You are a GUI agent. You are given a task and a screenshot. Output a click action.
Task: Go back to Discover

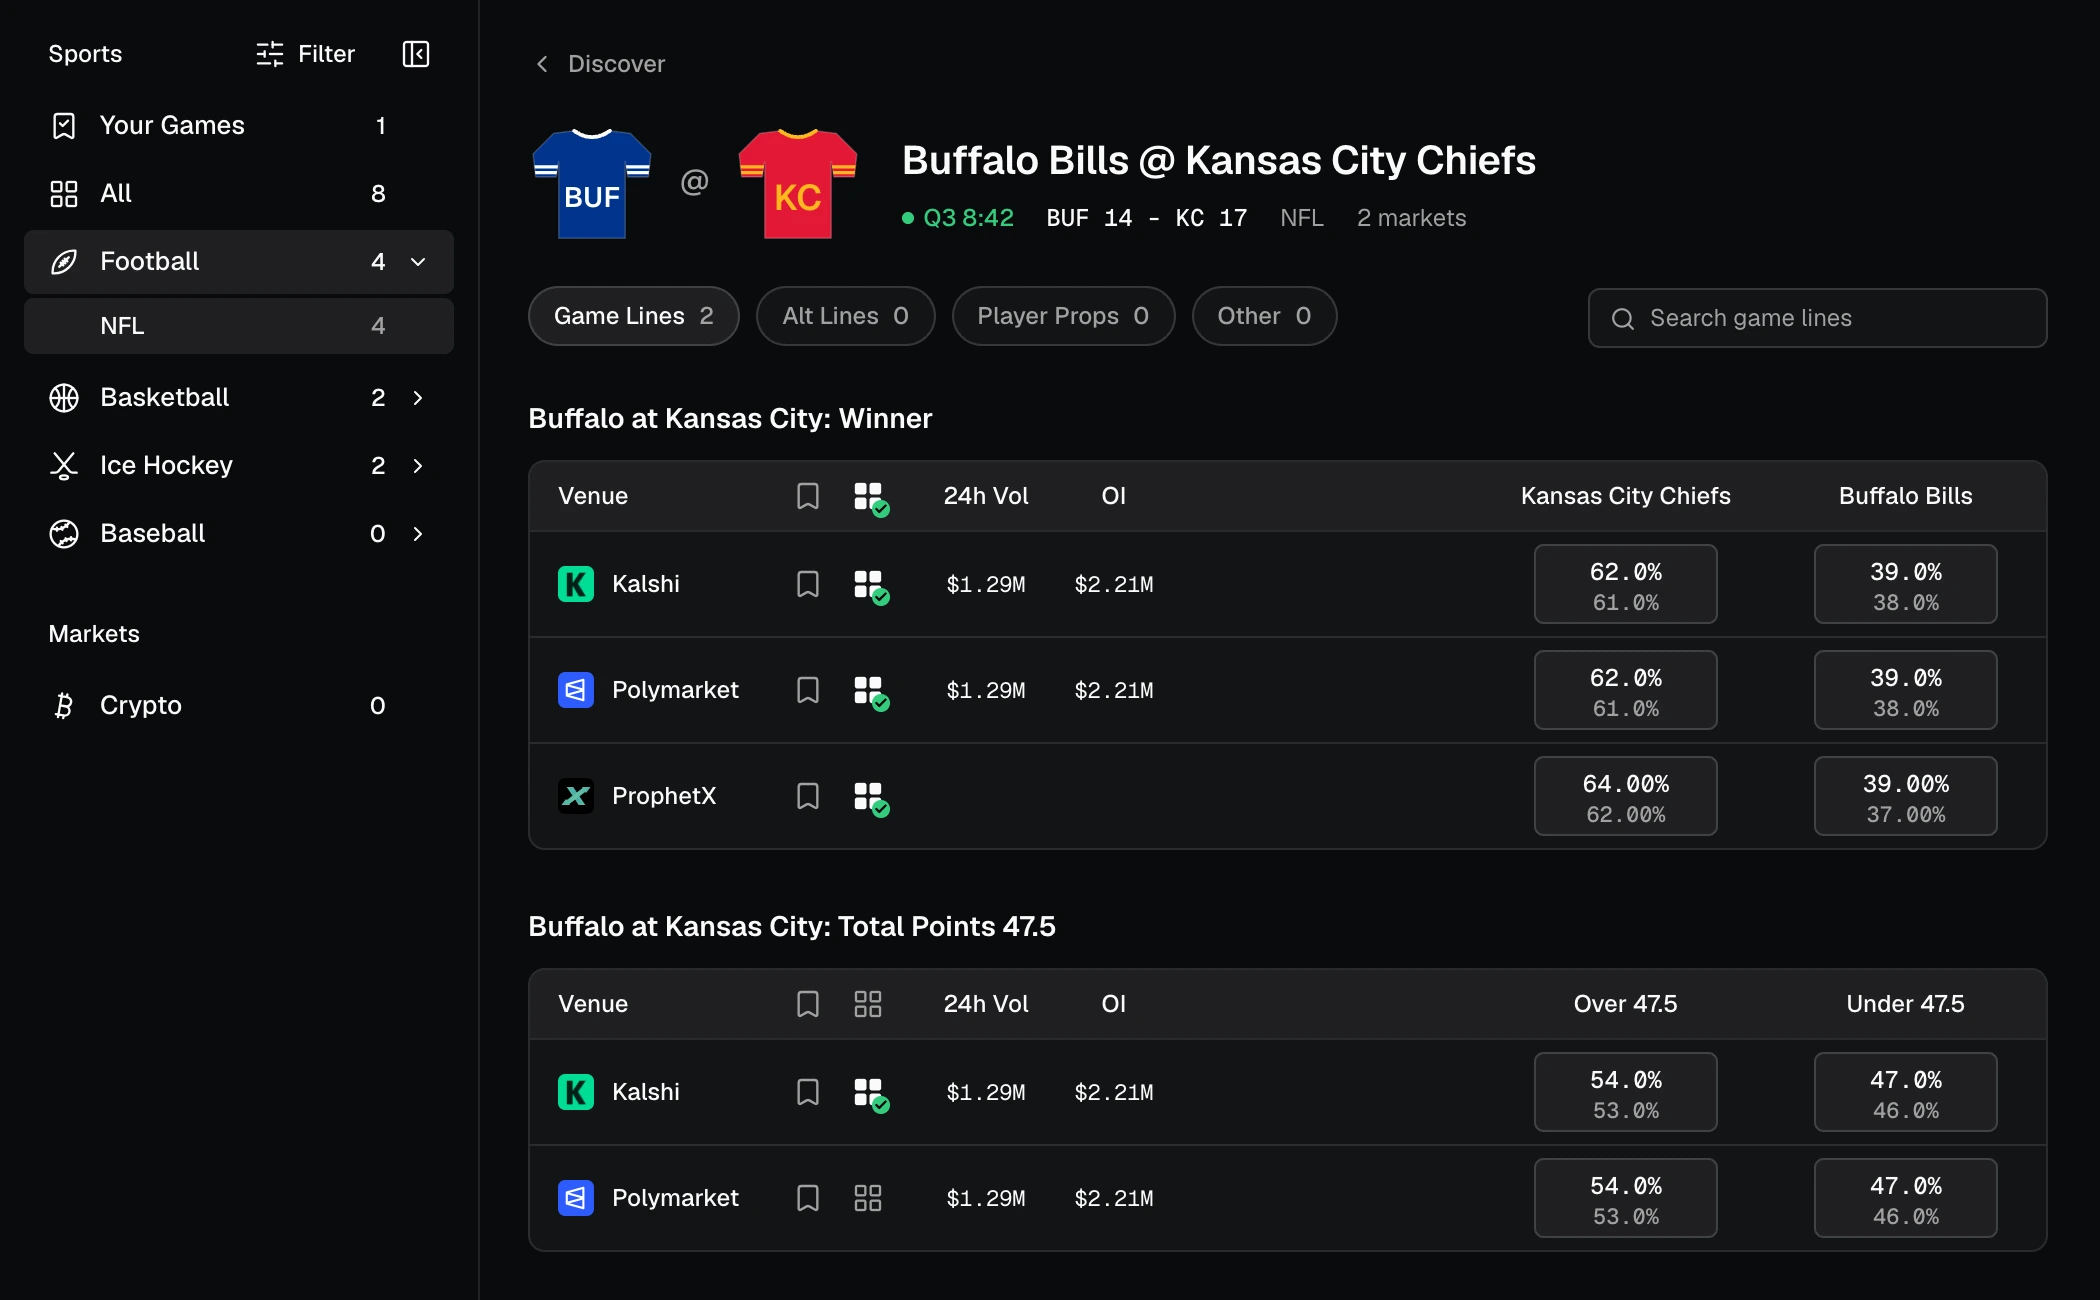[x=599, y=64]
